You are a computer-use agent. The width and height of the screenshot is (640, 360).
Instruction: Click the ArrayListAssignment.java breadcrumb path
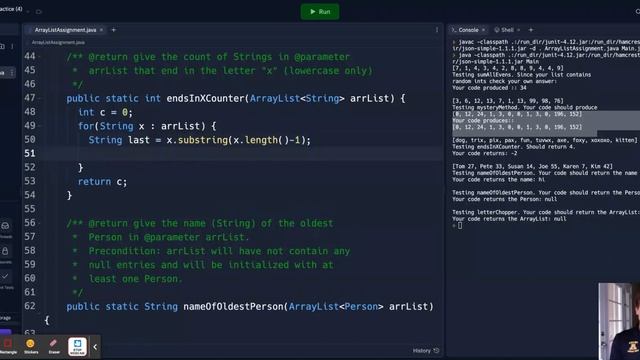pos(58,42)
